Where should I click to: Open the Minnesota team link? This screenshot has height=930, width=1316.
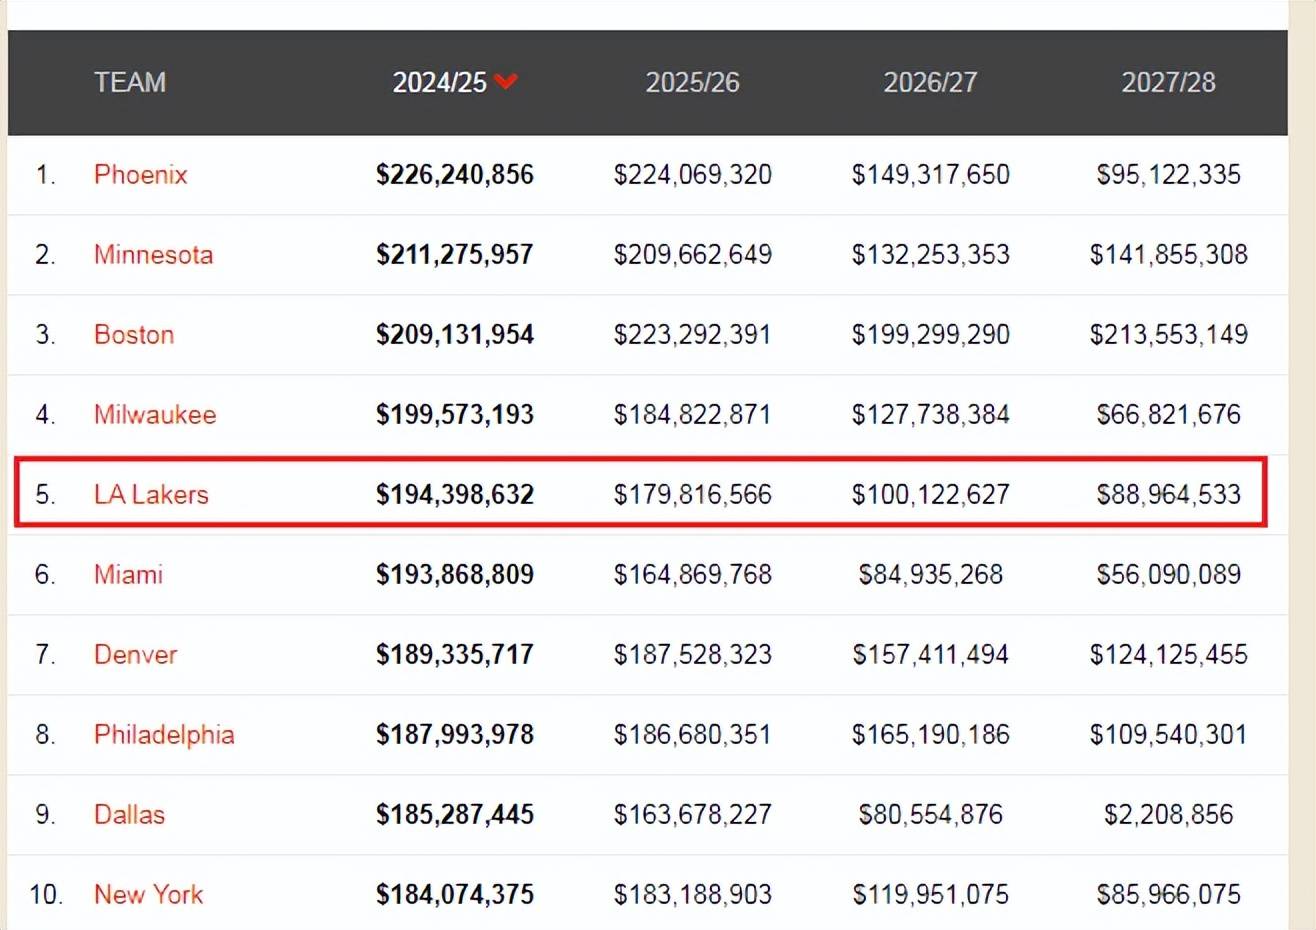153,255
